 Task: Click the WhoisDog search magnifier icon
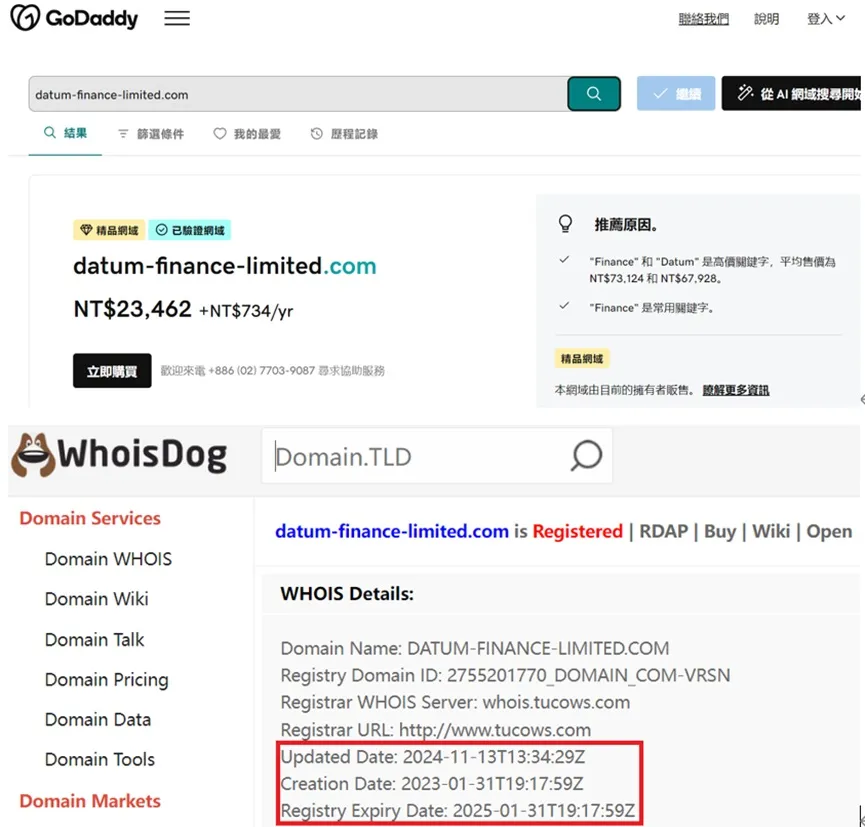(586, 456)
